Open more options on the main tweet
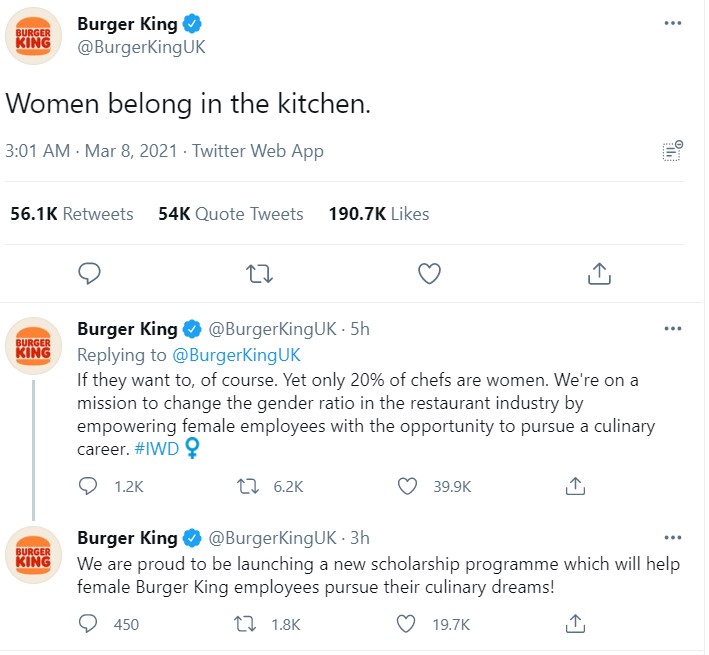The image size is (709, 655). tap(672, 23)
